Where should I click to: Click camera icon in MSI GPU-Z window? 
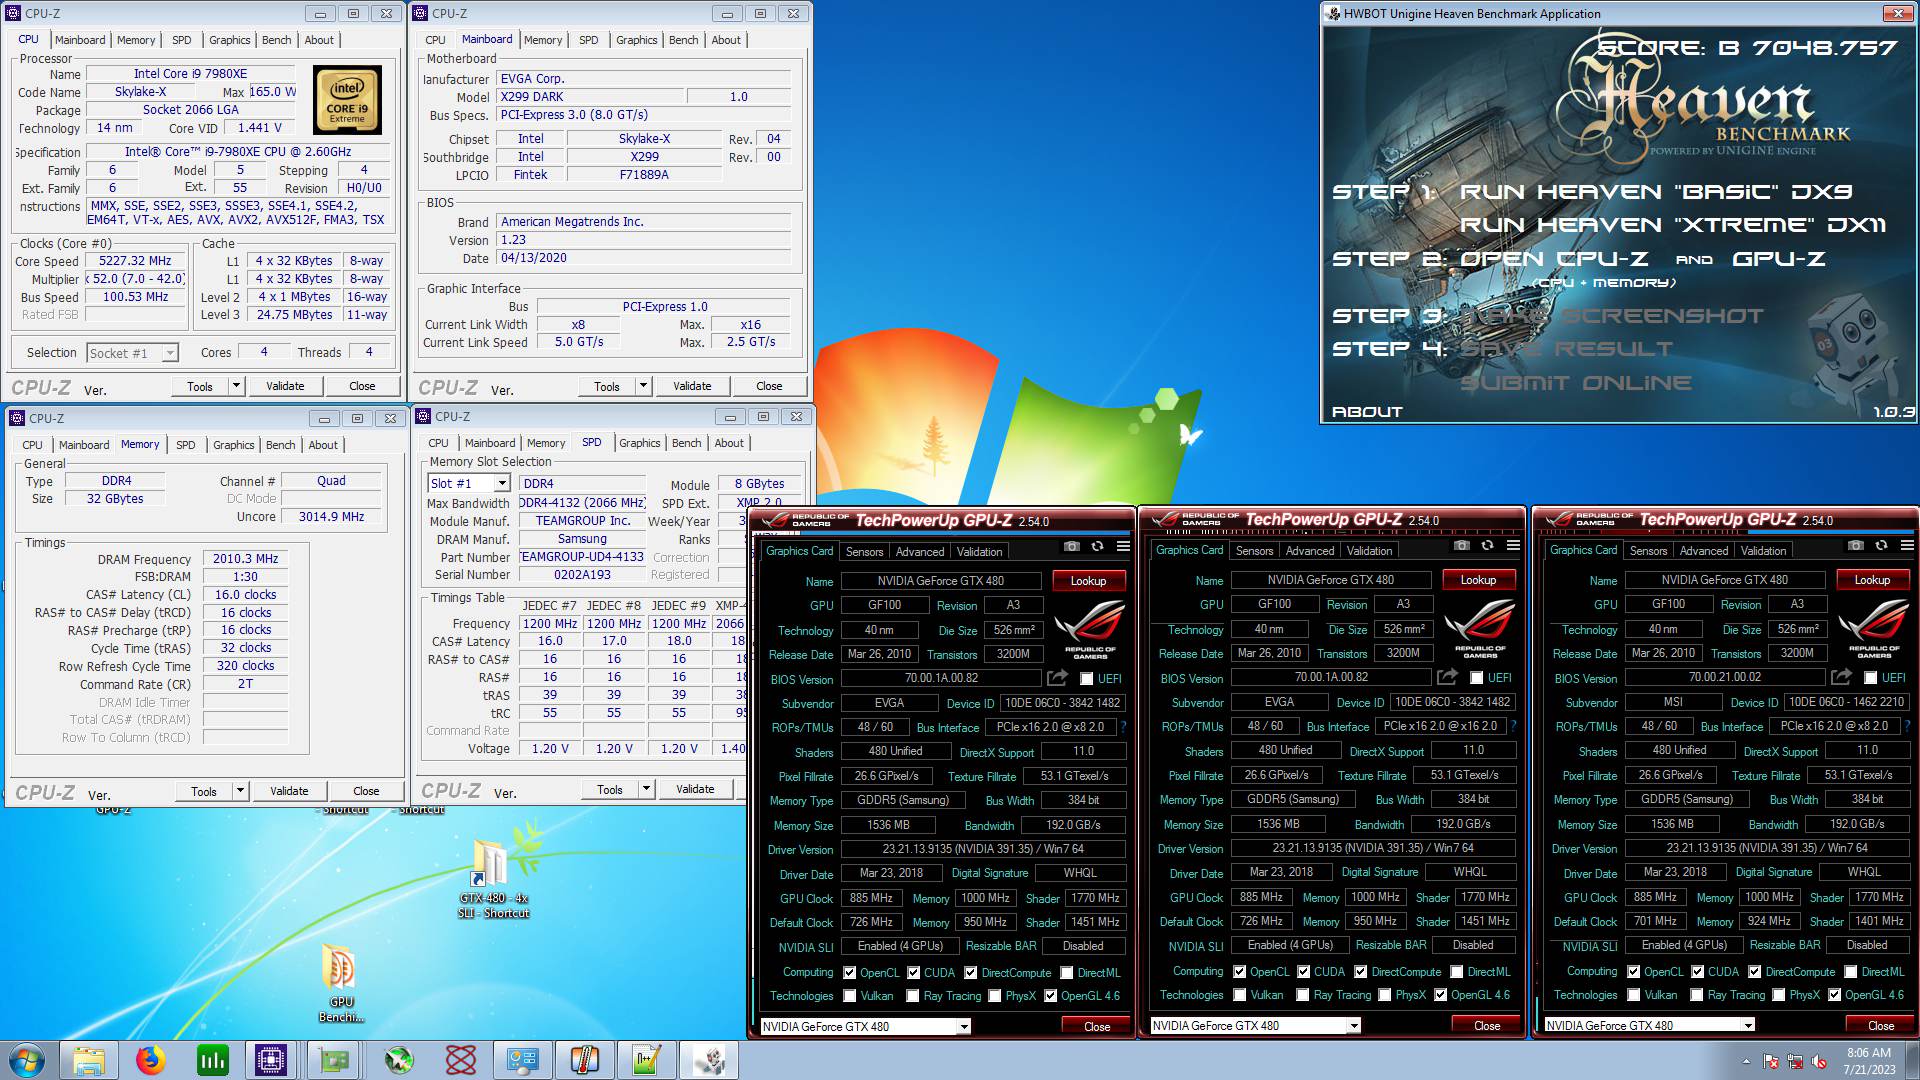click(1856, 546)
